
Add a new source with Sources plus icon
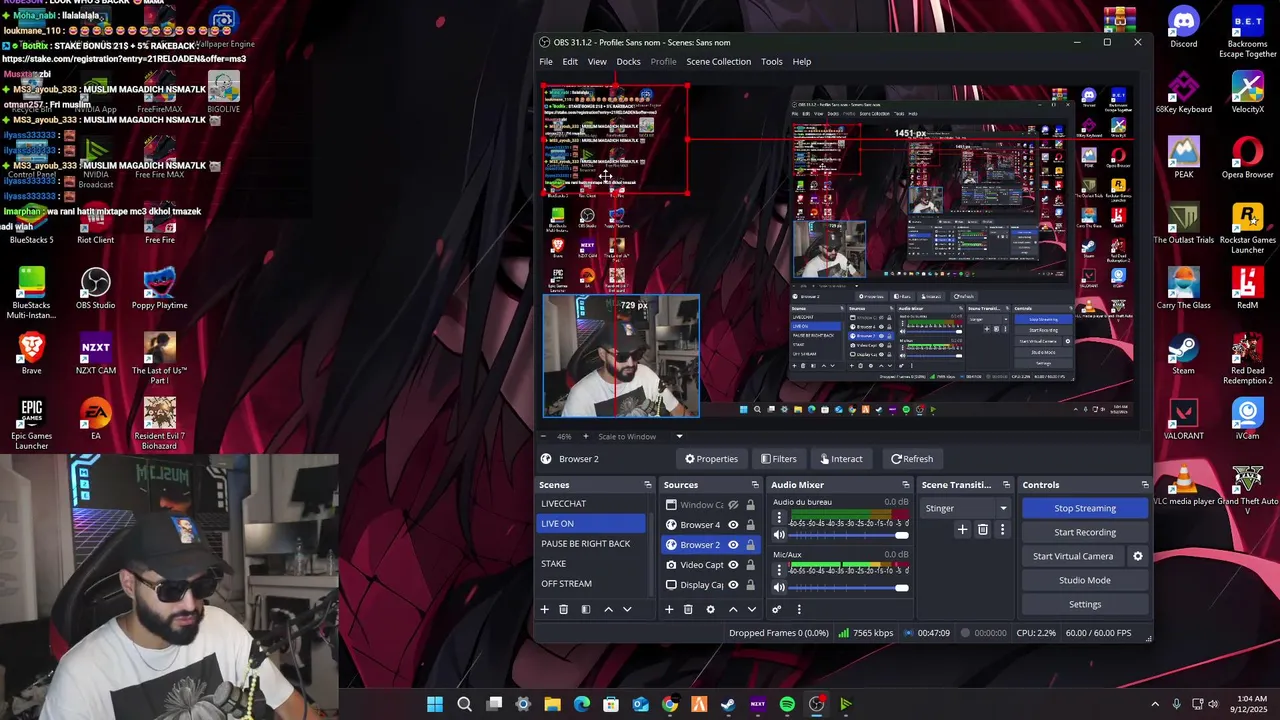669,609
